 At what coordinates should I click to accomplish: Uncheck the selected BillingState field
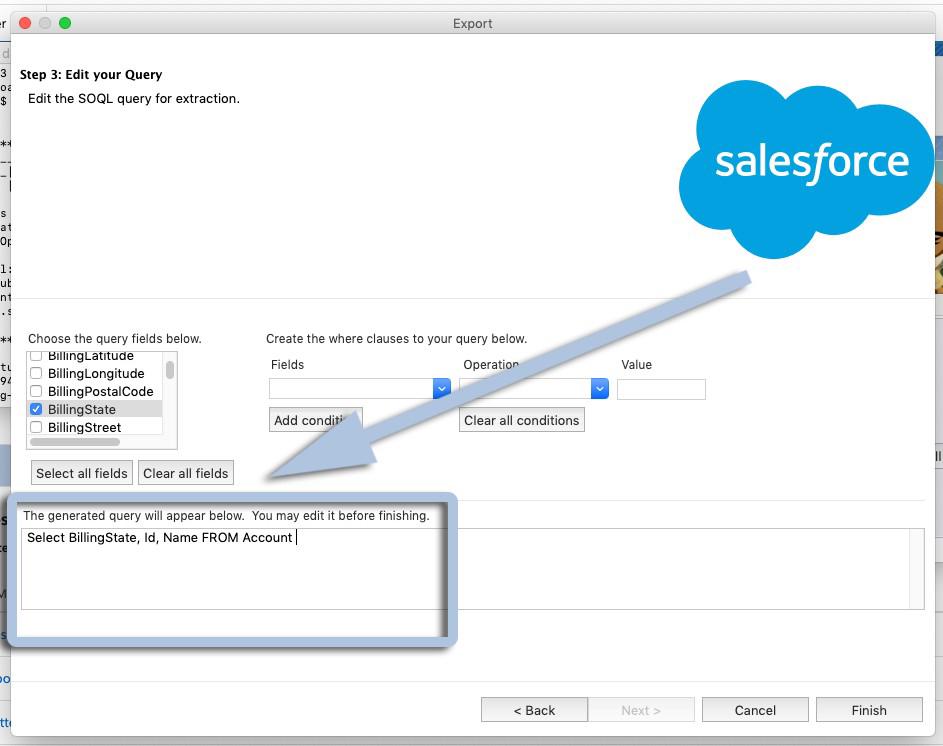36,409
